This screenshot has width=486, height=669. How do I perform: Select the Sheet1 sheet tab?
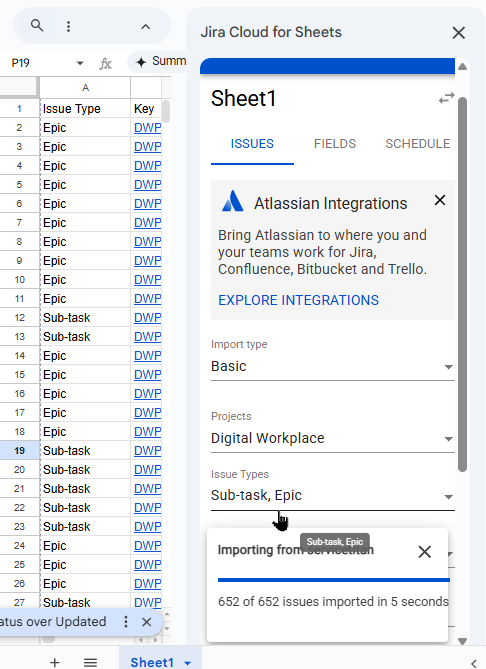pos(152,662)
